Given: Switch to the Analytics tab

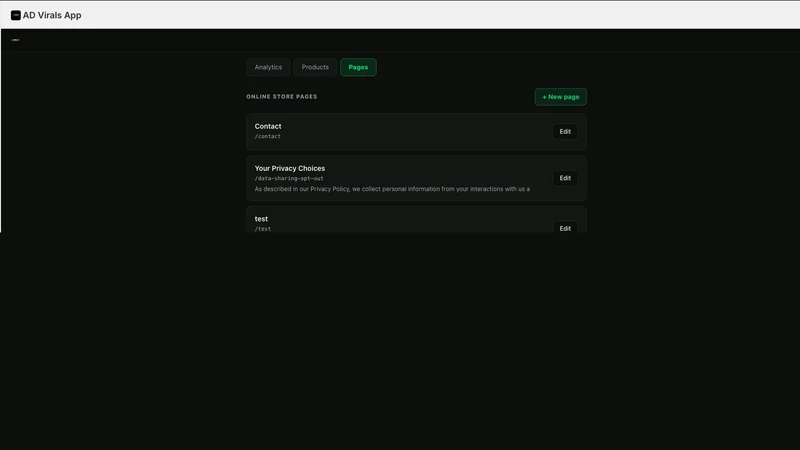Looking at the screenshot, I should click(268, 67).
